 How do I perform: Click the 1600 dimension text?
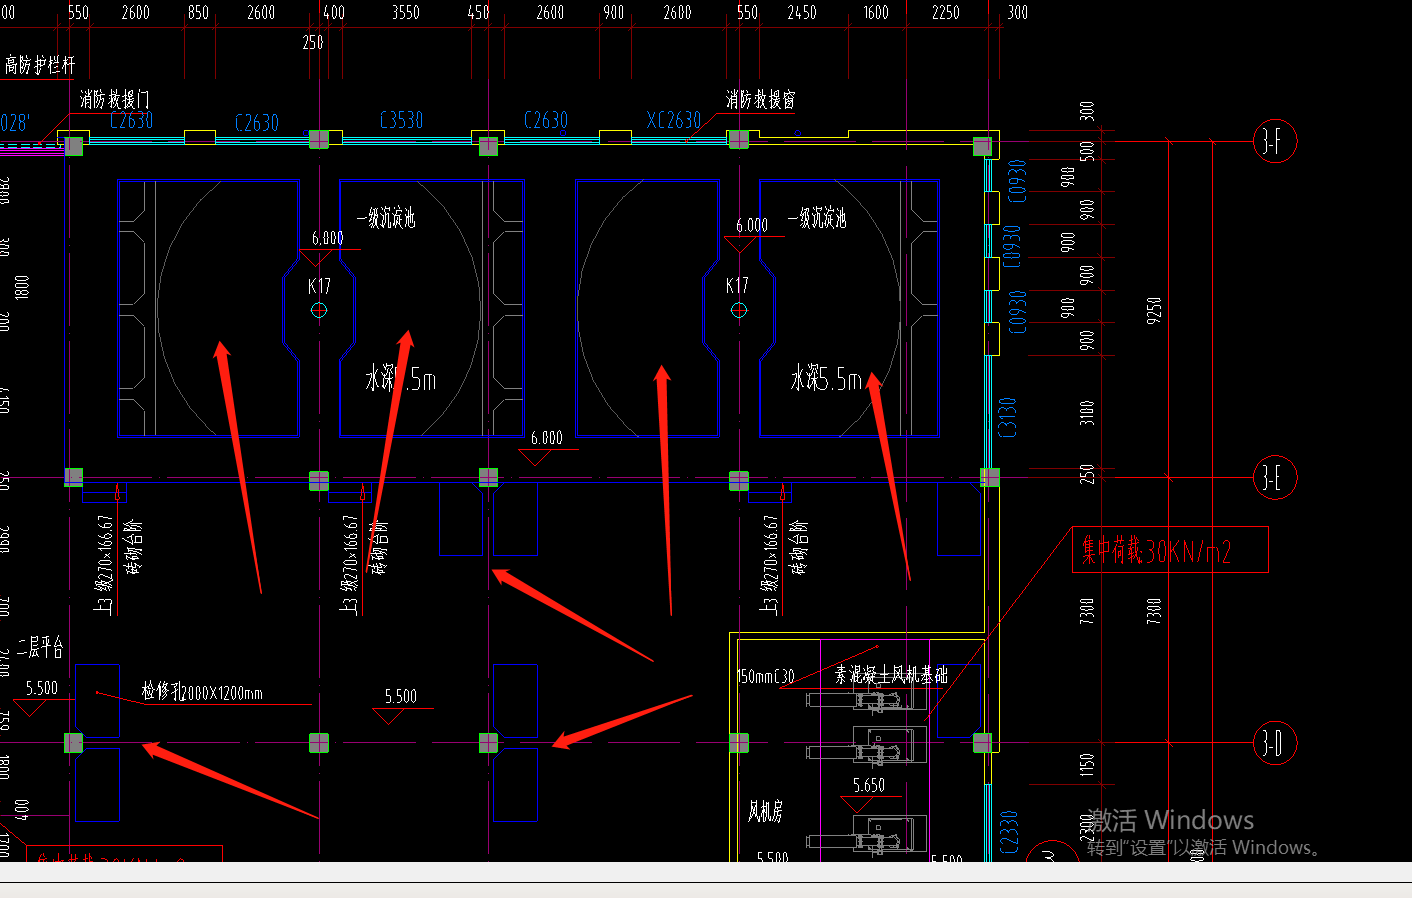pos(876,13)
